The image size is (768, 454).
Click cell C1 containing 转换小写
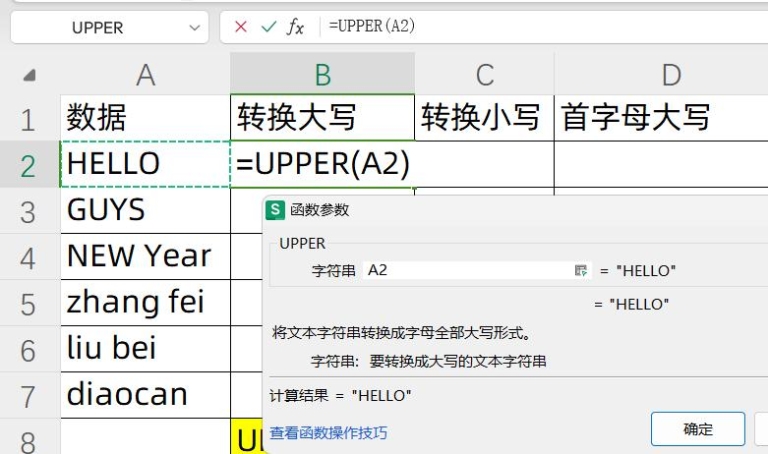(484, 118)
